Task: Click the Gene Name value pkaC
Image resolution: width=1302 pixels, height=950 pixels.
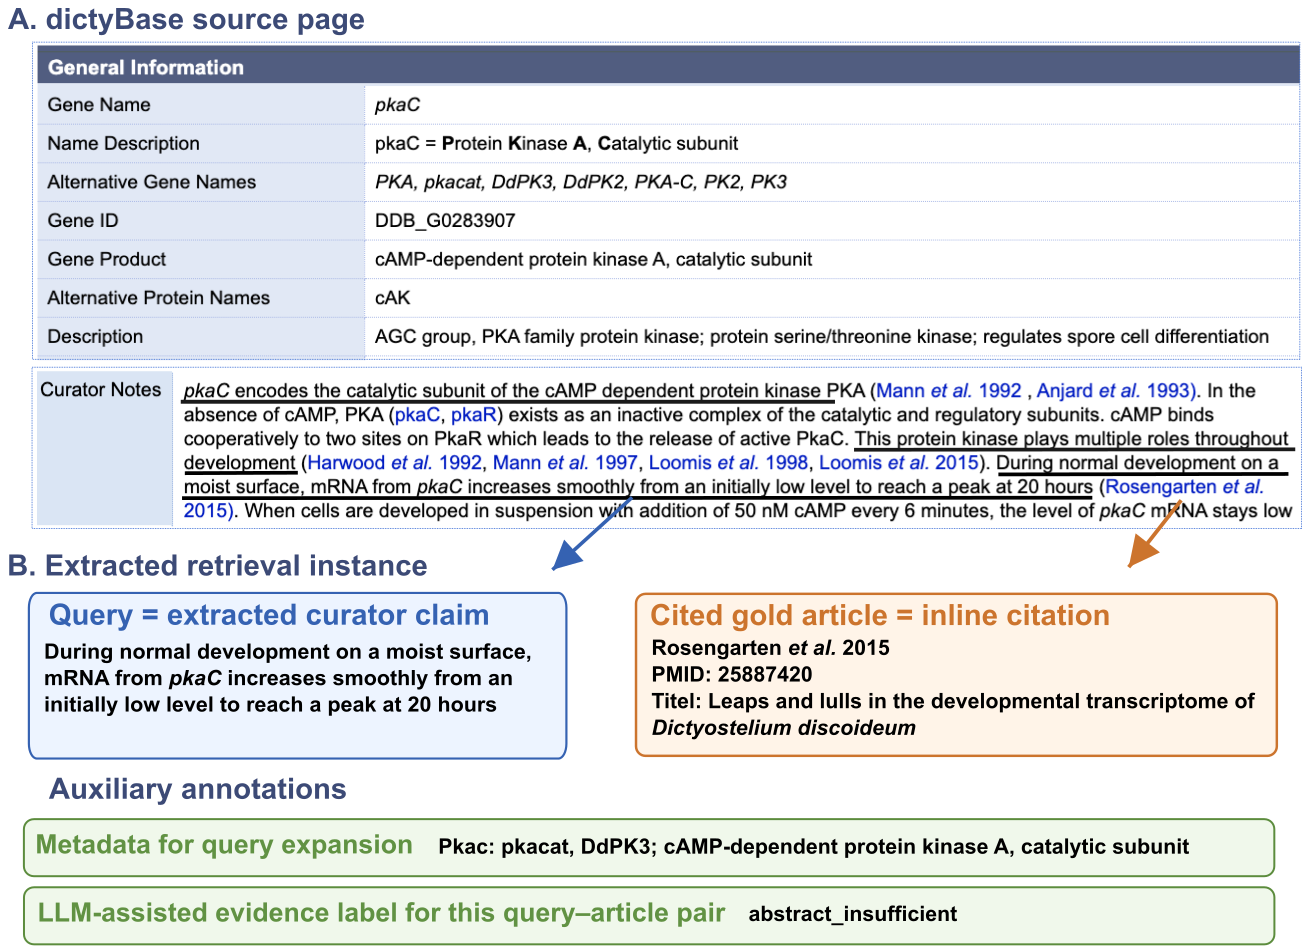Action: (x=397, y=105)
